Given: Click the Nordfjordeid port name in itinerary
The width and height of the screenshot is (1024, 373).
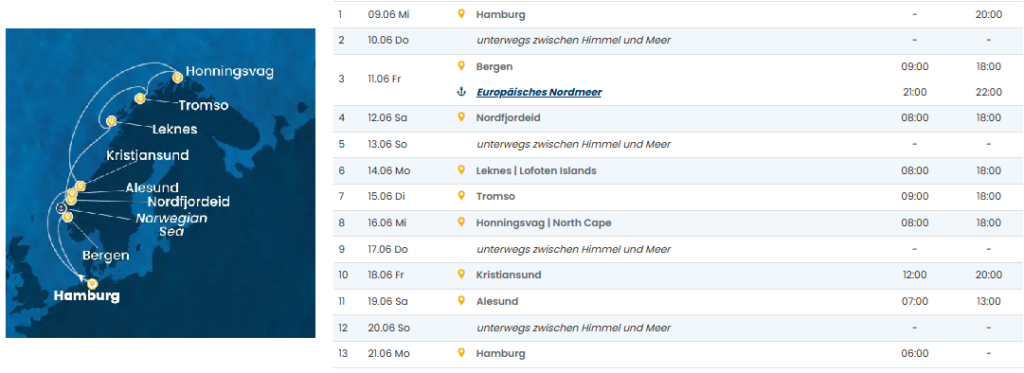Looking at the screenshot, I should pyautogui.click(x=508, y=118).
